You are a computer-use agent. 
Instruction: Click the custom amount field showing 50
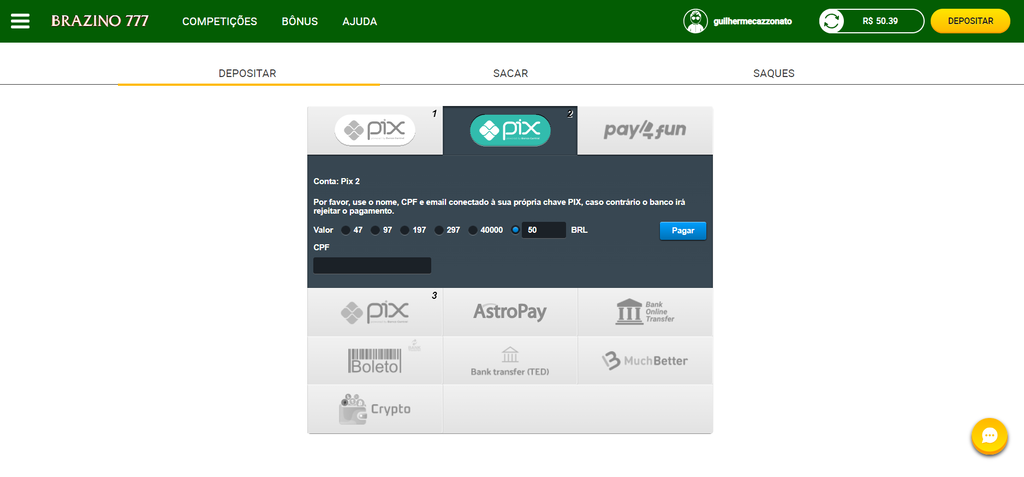click(x=544, y=230)
